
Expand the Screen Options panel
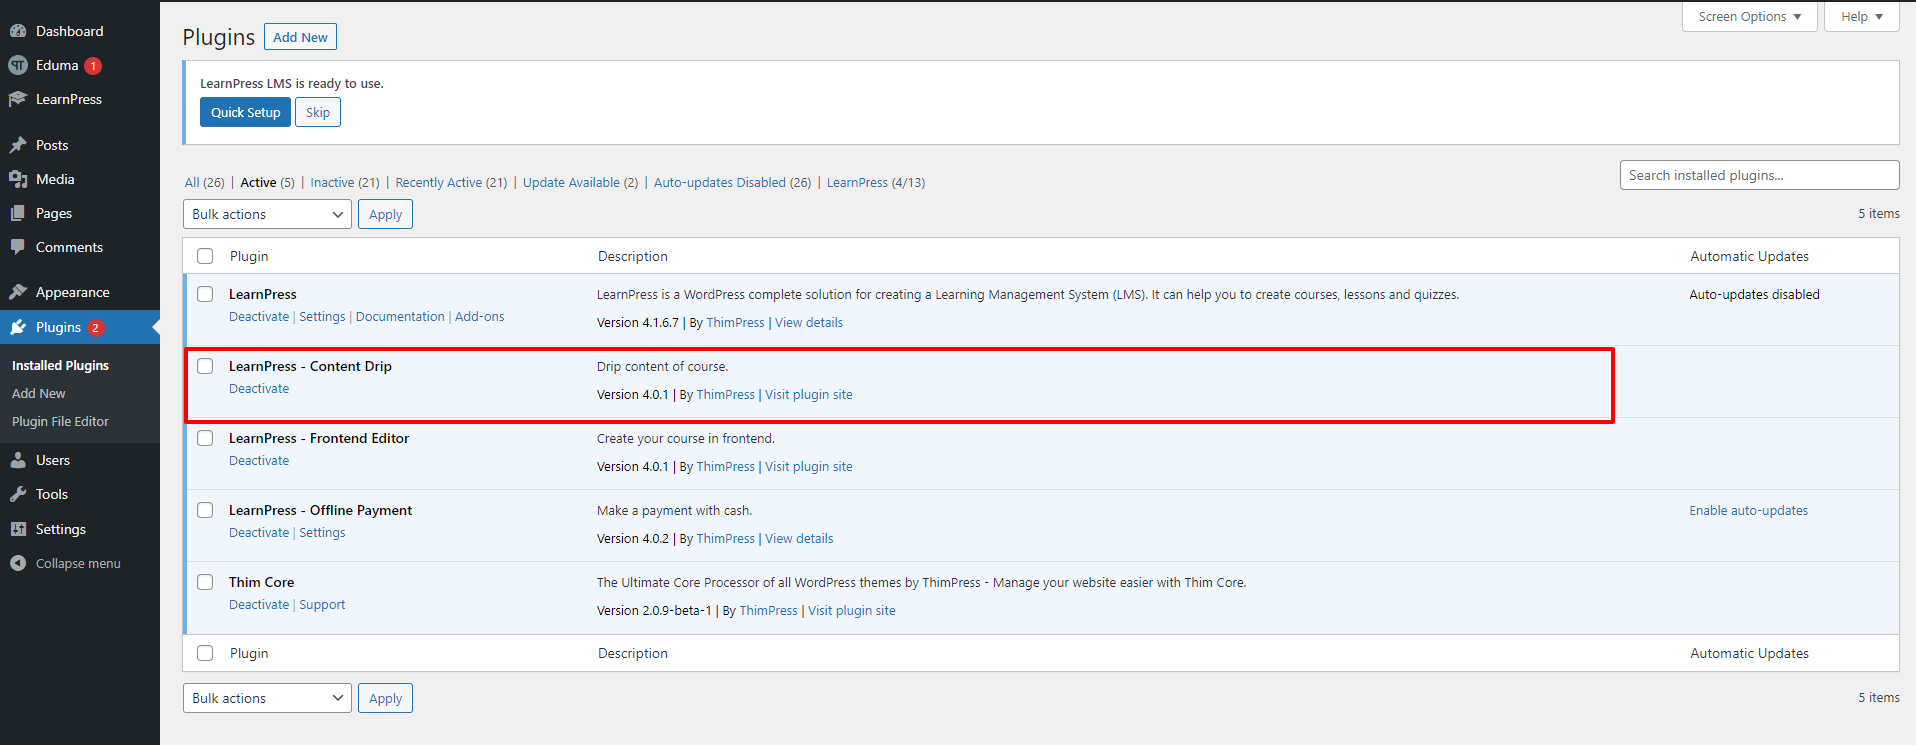point(1749,17)
